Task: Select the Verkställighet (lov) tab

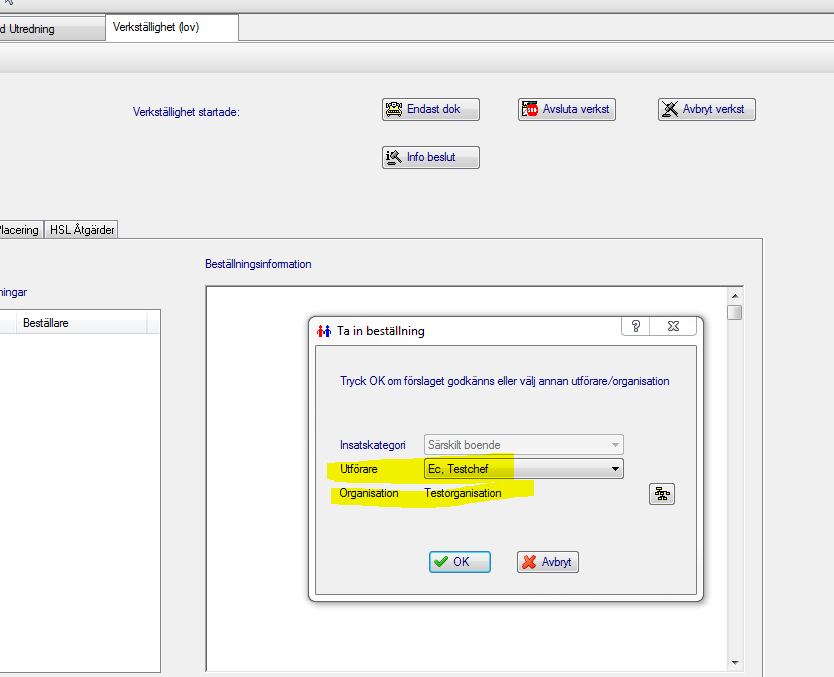Action: click(172, 28)
